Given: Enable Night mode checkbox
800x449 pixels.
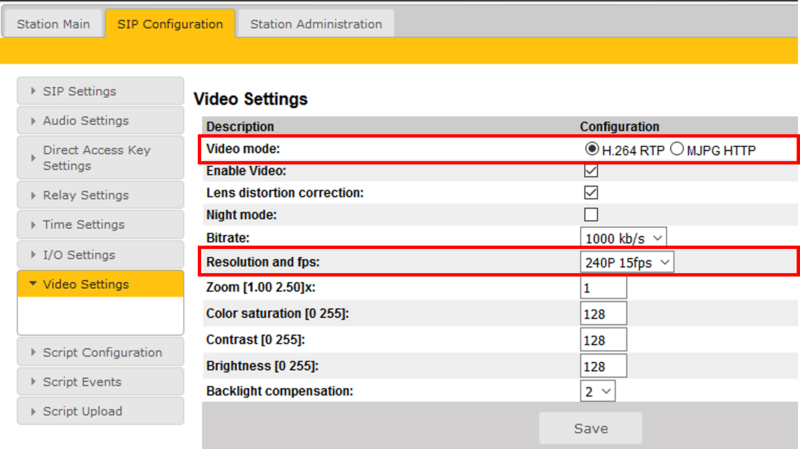Looking at the screenshot, I should tap(591, 215).
